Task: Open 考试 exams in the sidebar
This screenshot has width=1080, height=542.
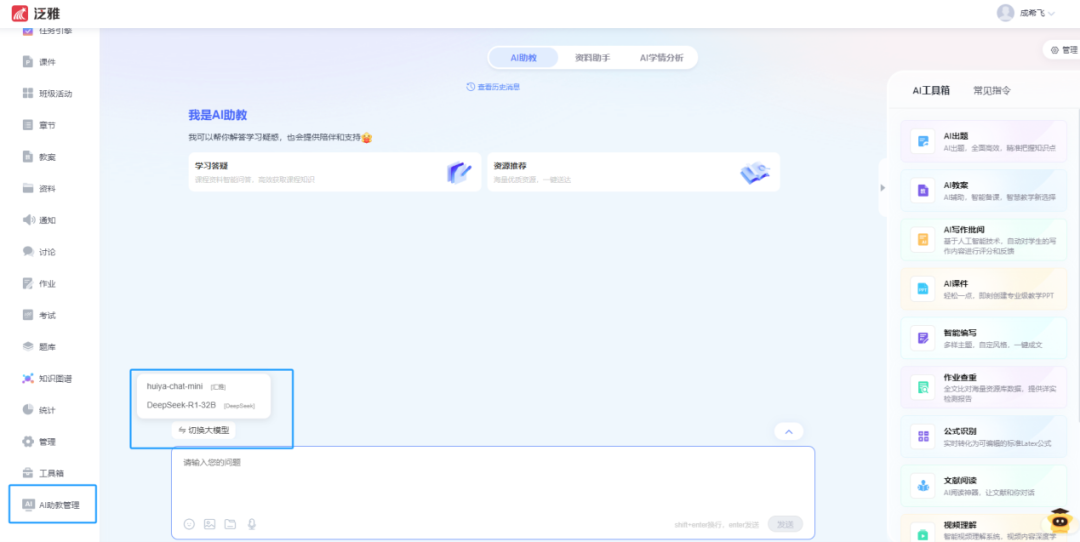Action: click(x=39, y=315)
